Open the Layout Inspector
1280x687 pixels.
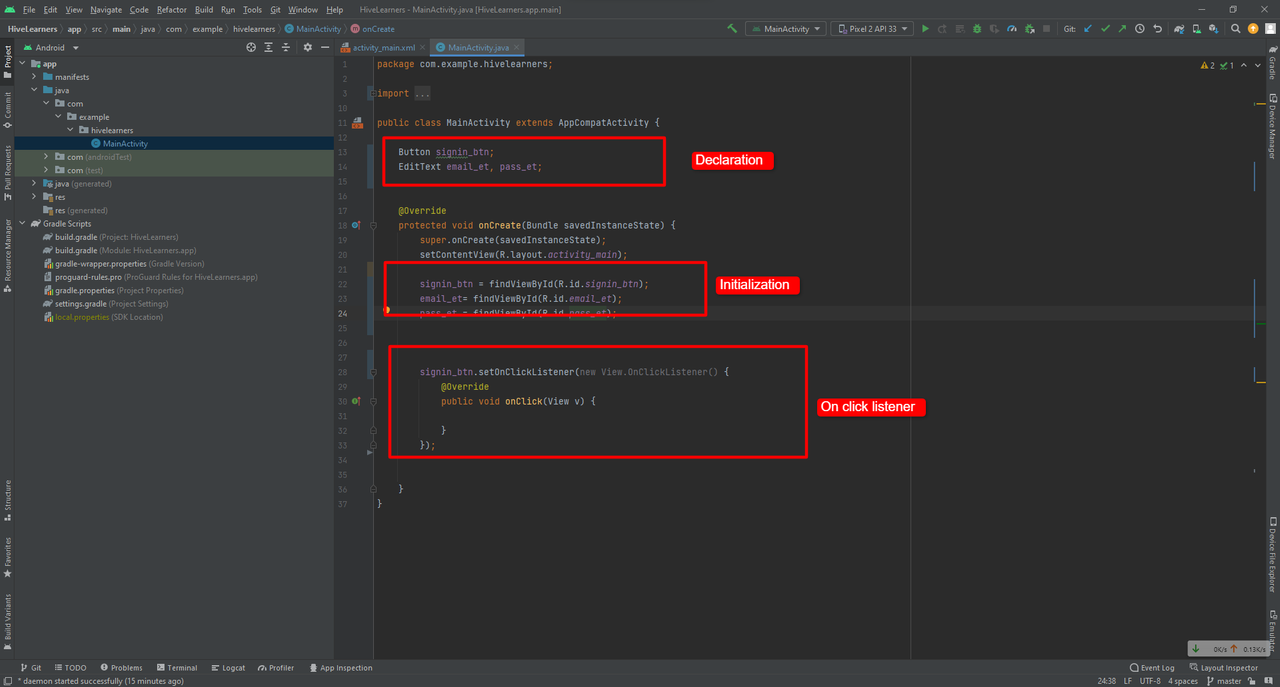click(1223, 667)
